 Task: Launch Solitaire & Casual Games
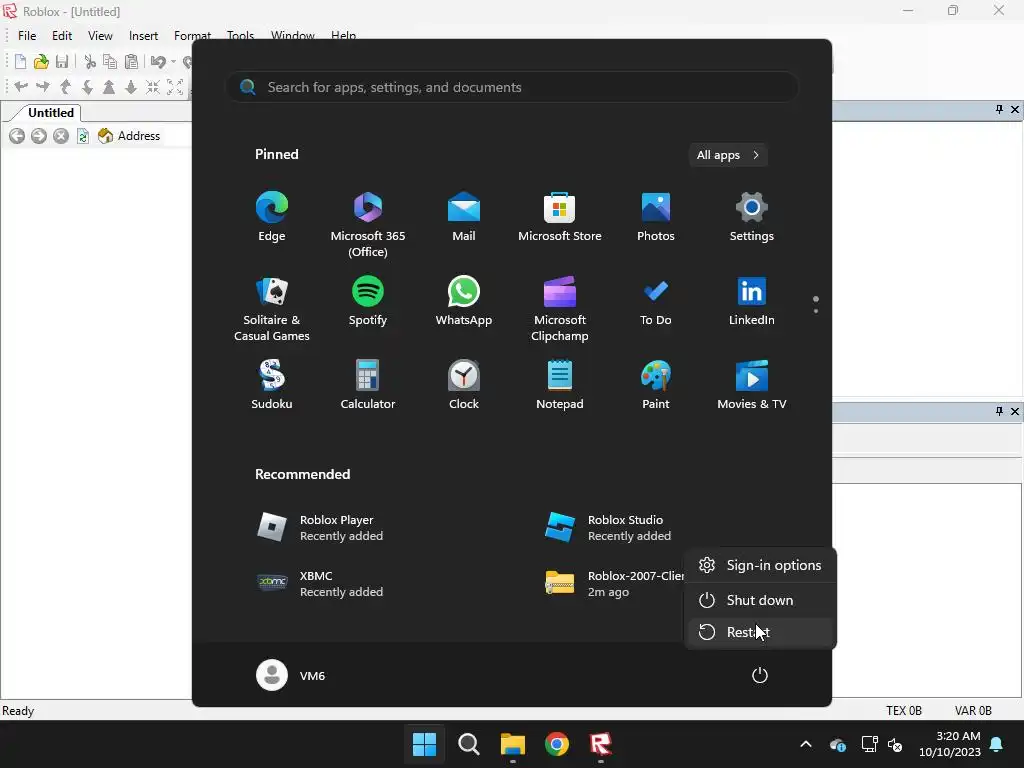272,308
